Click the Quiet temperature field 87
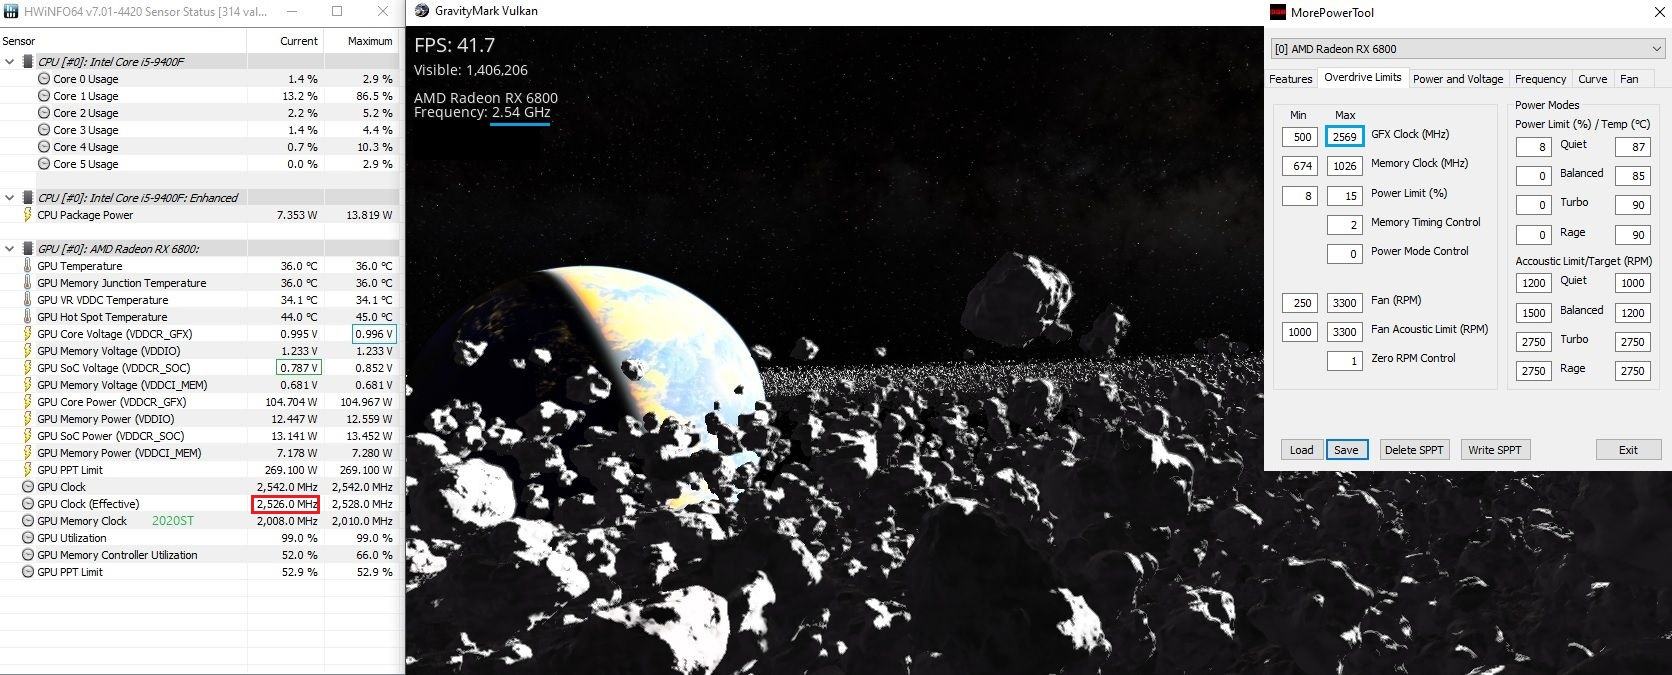Screen dimensions: 1672x675 click(x=1633, y=147)
